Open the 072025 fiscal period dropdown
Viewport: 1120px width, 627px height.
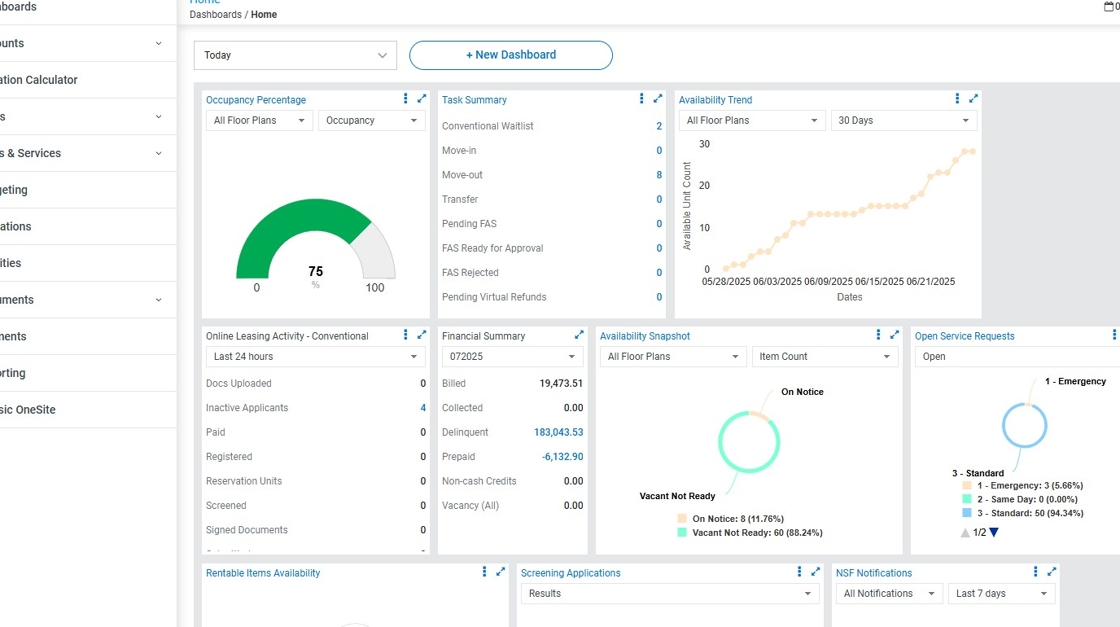[512, 357]
